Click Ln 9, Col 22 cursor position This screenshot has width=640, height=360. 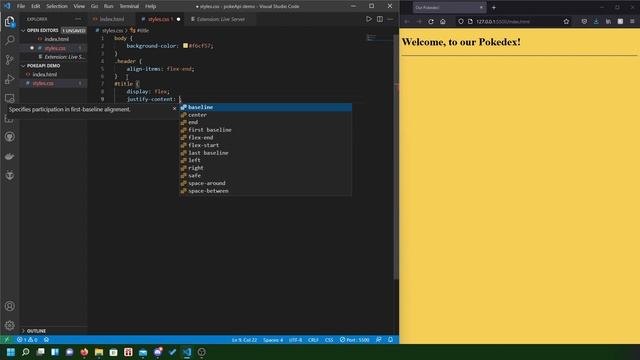(x=244, y=340)
